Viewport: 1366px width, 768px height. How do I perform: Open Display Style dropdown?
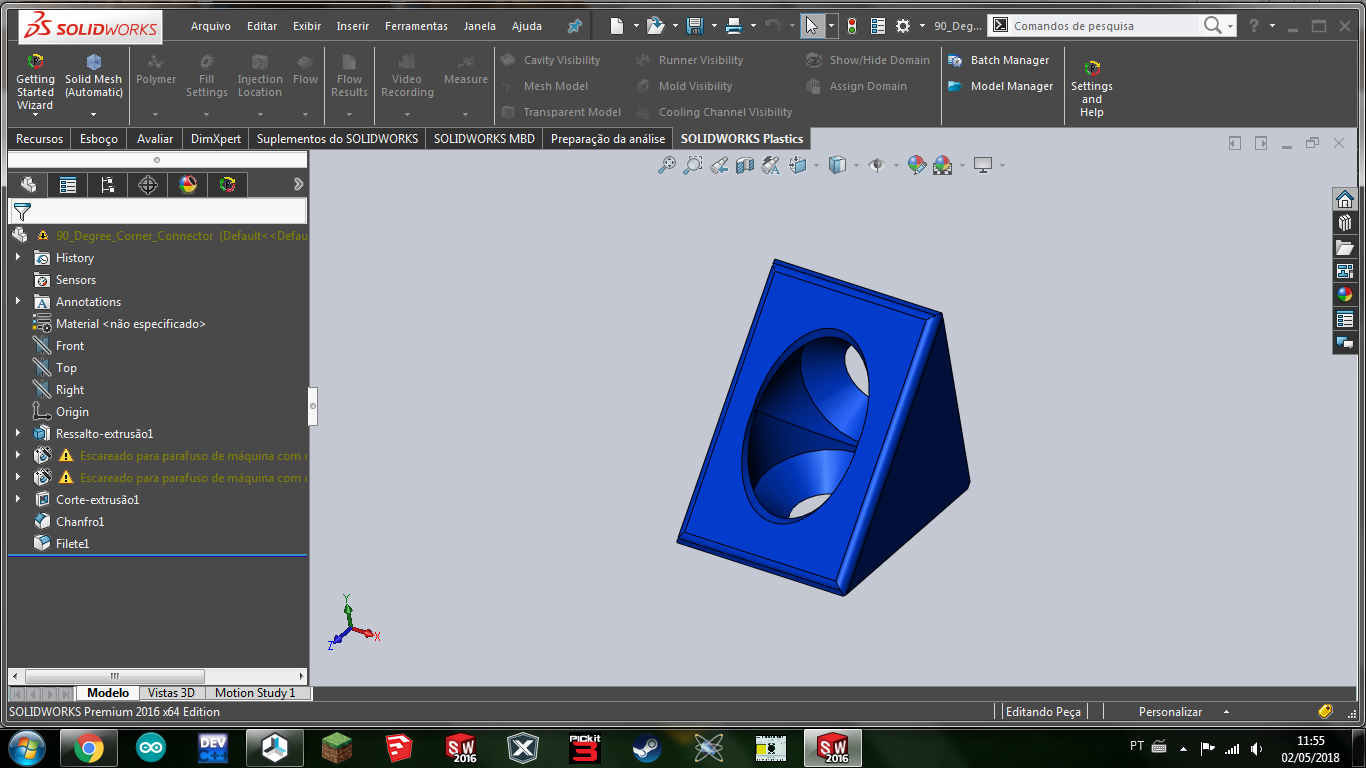coord(856,165)
